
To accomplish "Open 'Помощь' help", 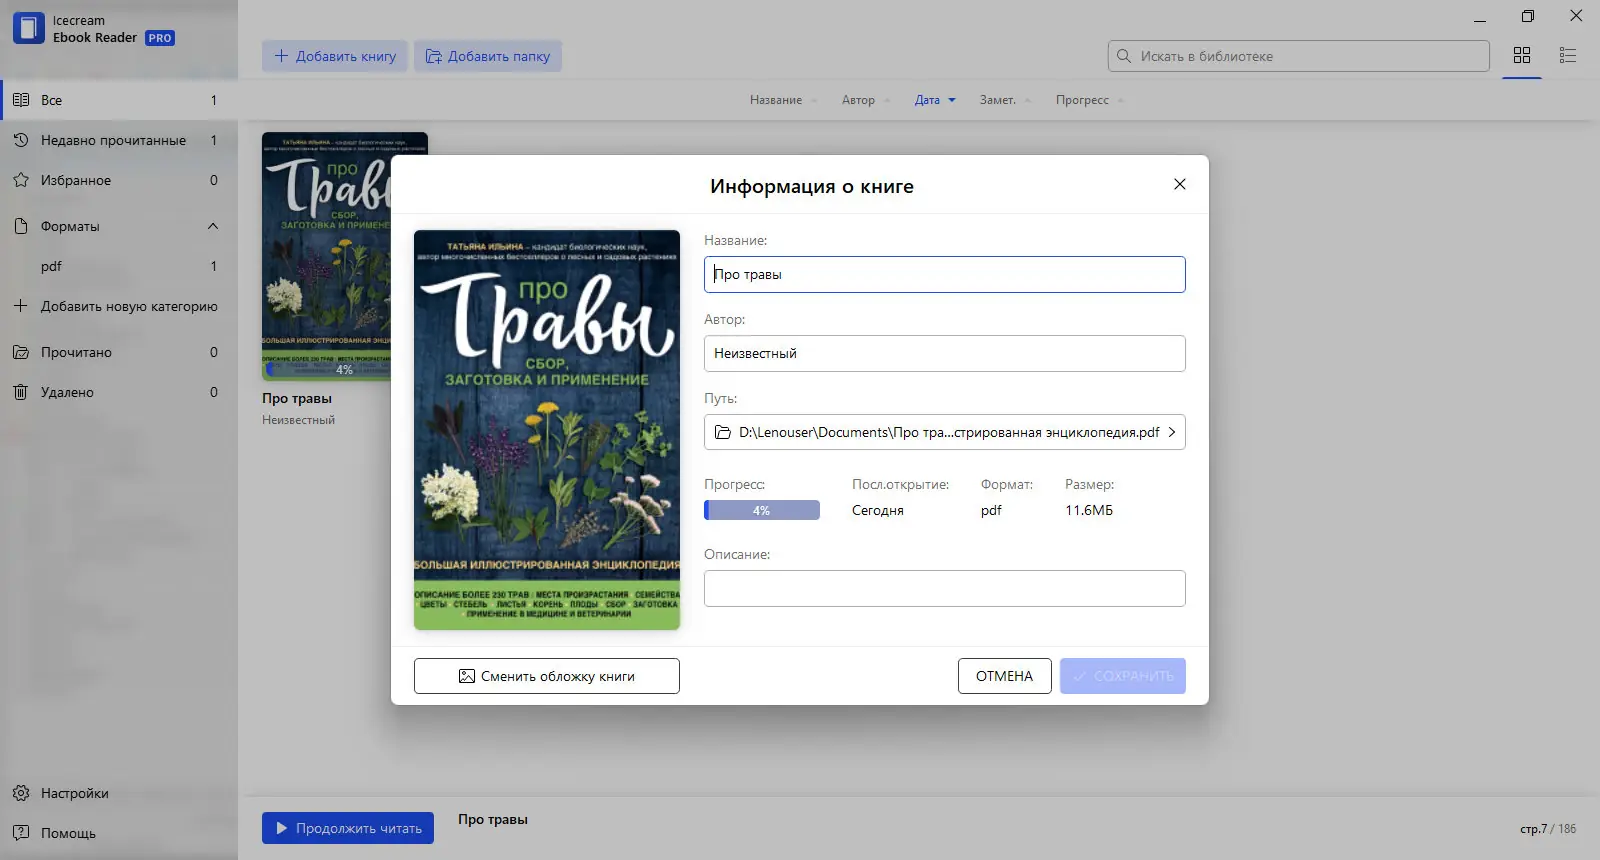I will point(119,833).
